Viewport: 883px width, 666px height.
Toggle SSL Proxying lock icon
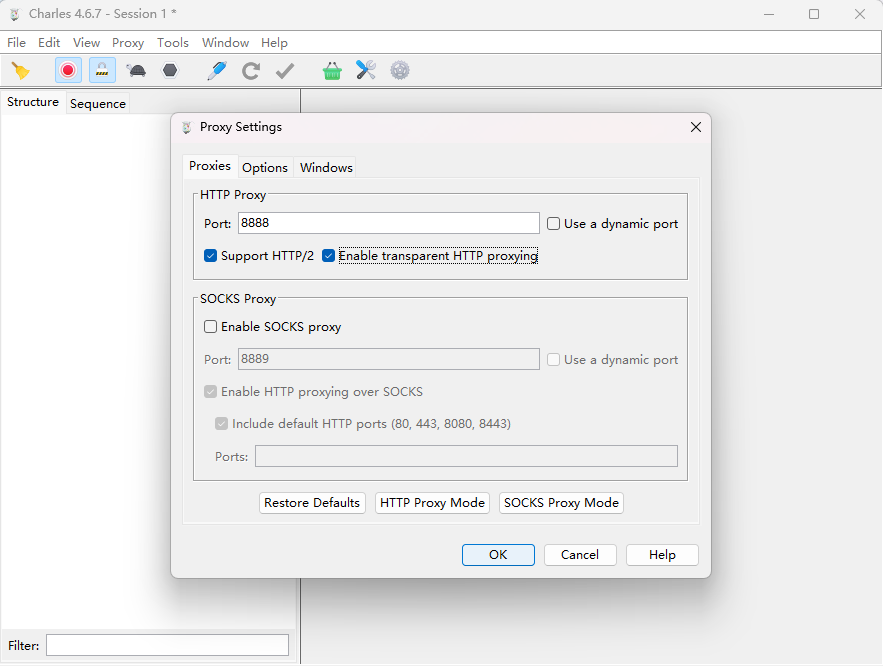(102, 70)
